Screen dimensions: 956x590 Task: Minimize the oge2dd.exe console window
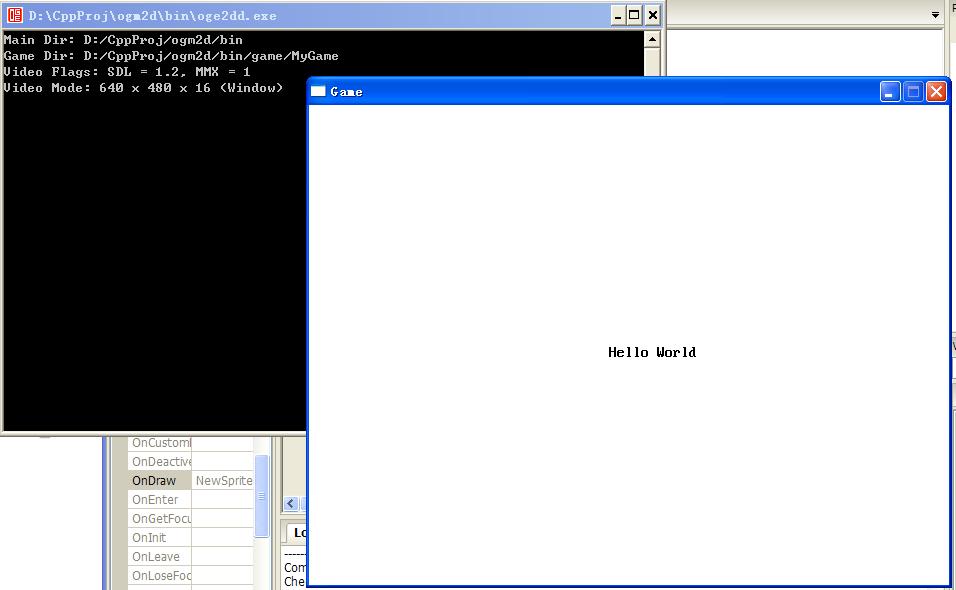point(617,15)
